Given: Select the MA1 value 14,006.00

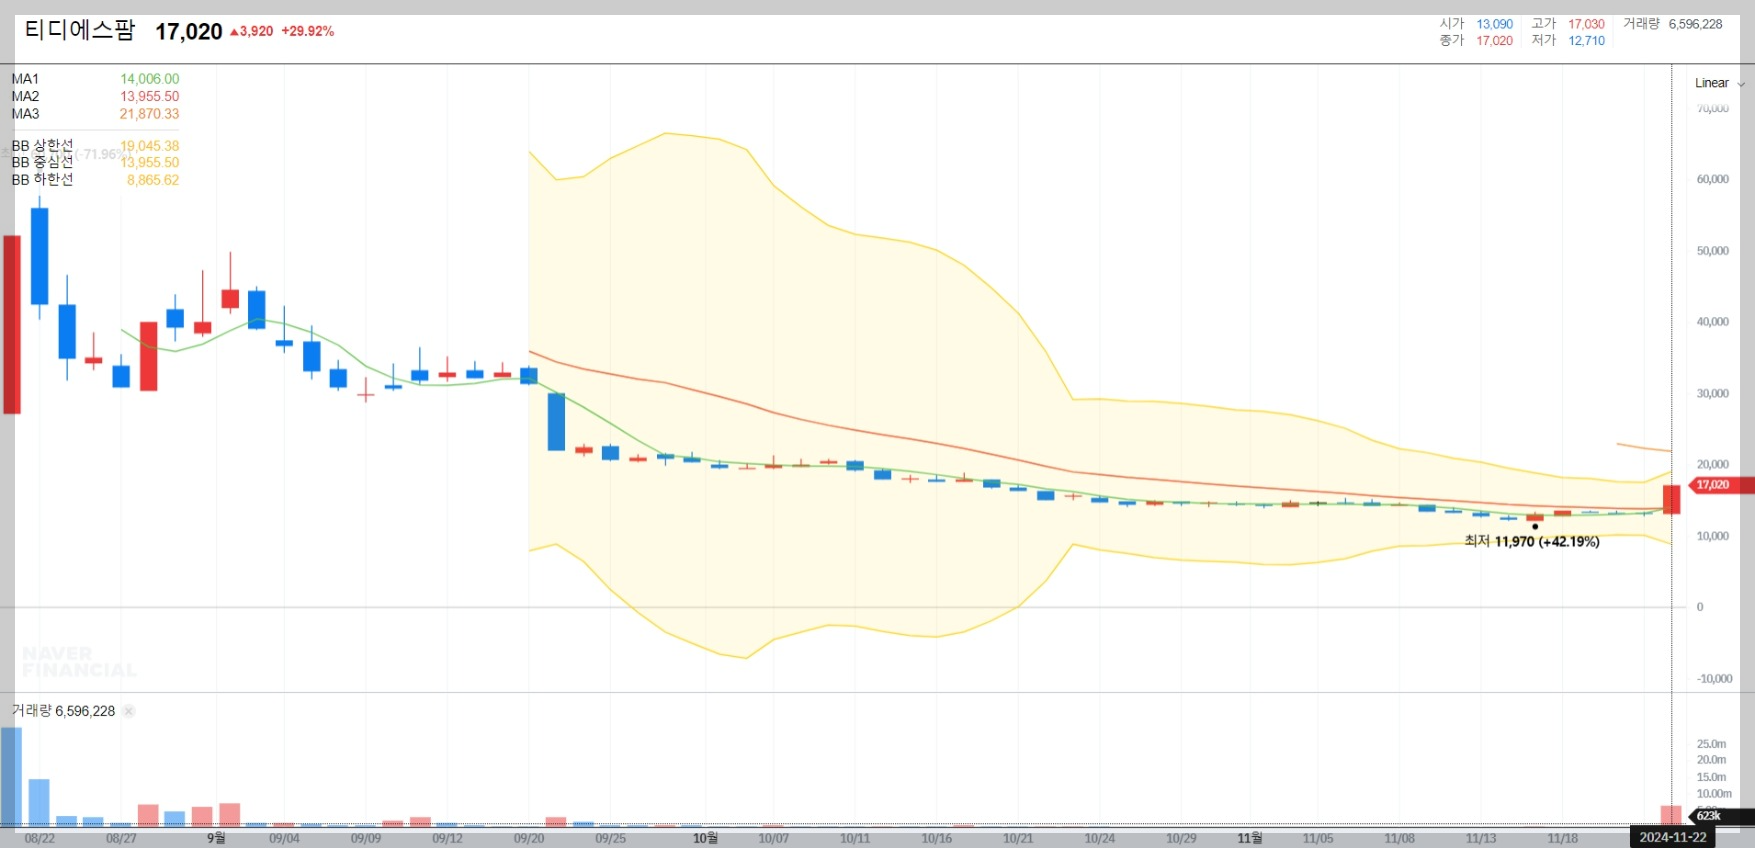Looking at the screenshot, I should [150, 79].
